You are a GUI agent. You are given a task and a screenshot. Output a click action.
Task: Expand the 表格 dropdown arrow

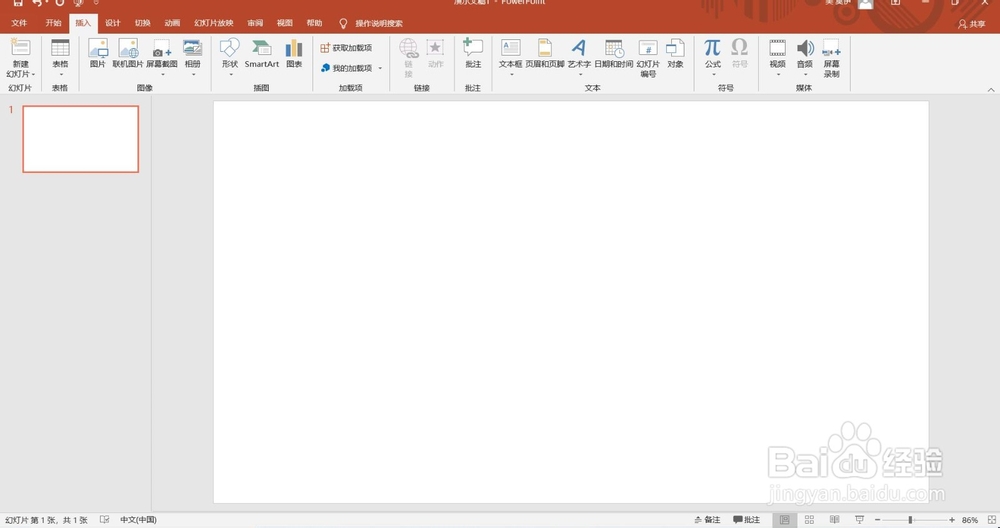61,75
